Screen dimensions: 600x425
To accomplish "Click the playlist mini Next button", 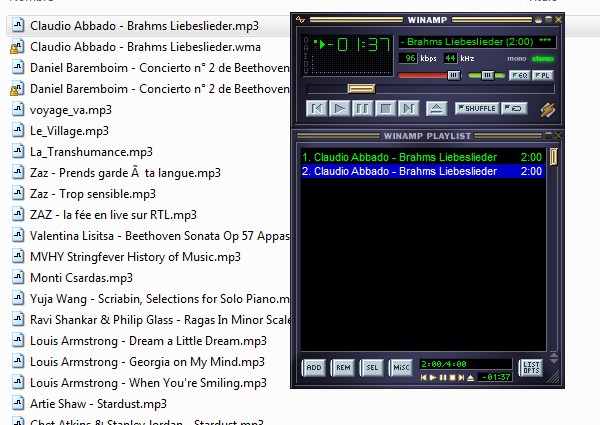I will [461, 378].
